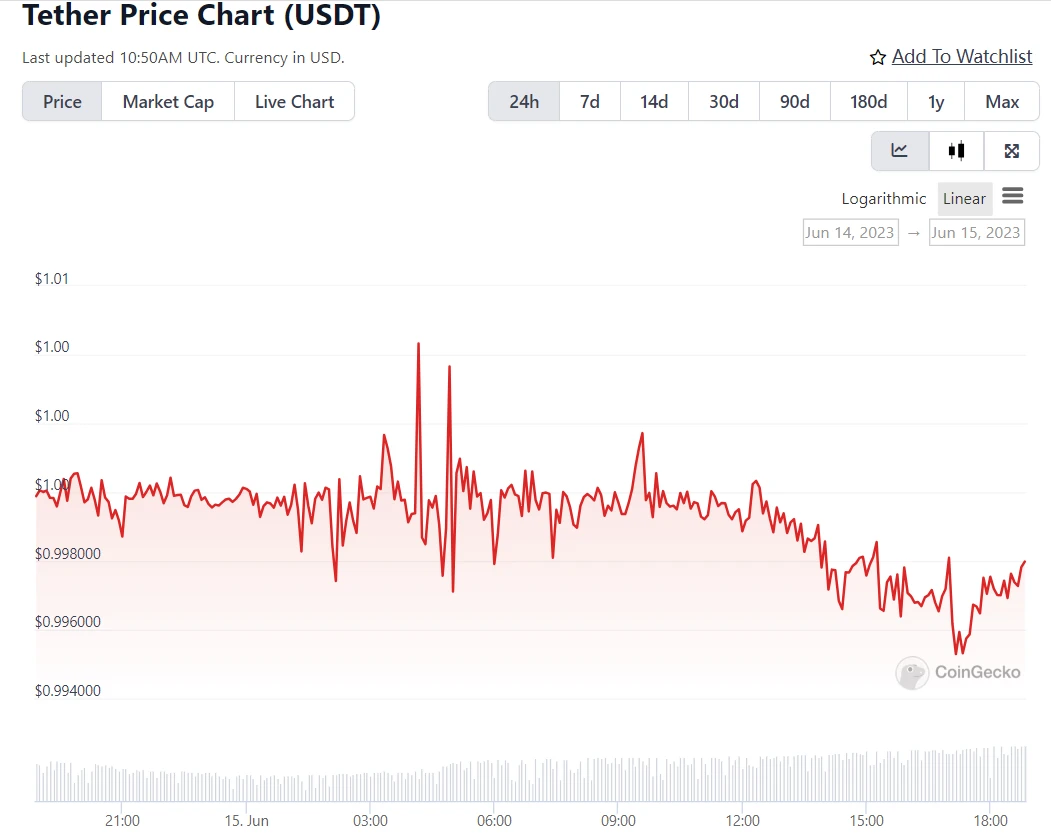Click the Add To Watchlist link
This screenshot has width=1051, height=833.
(961, 57)
